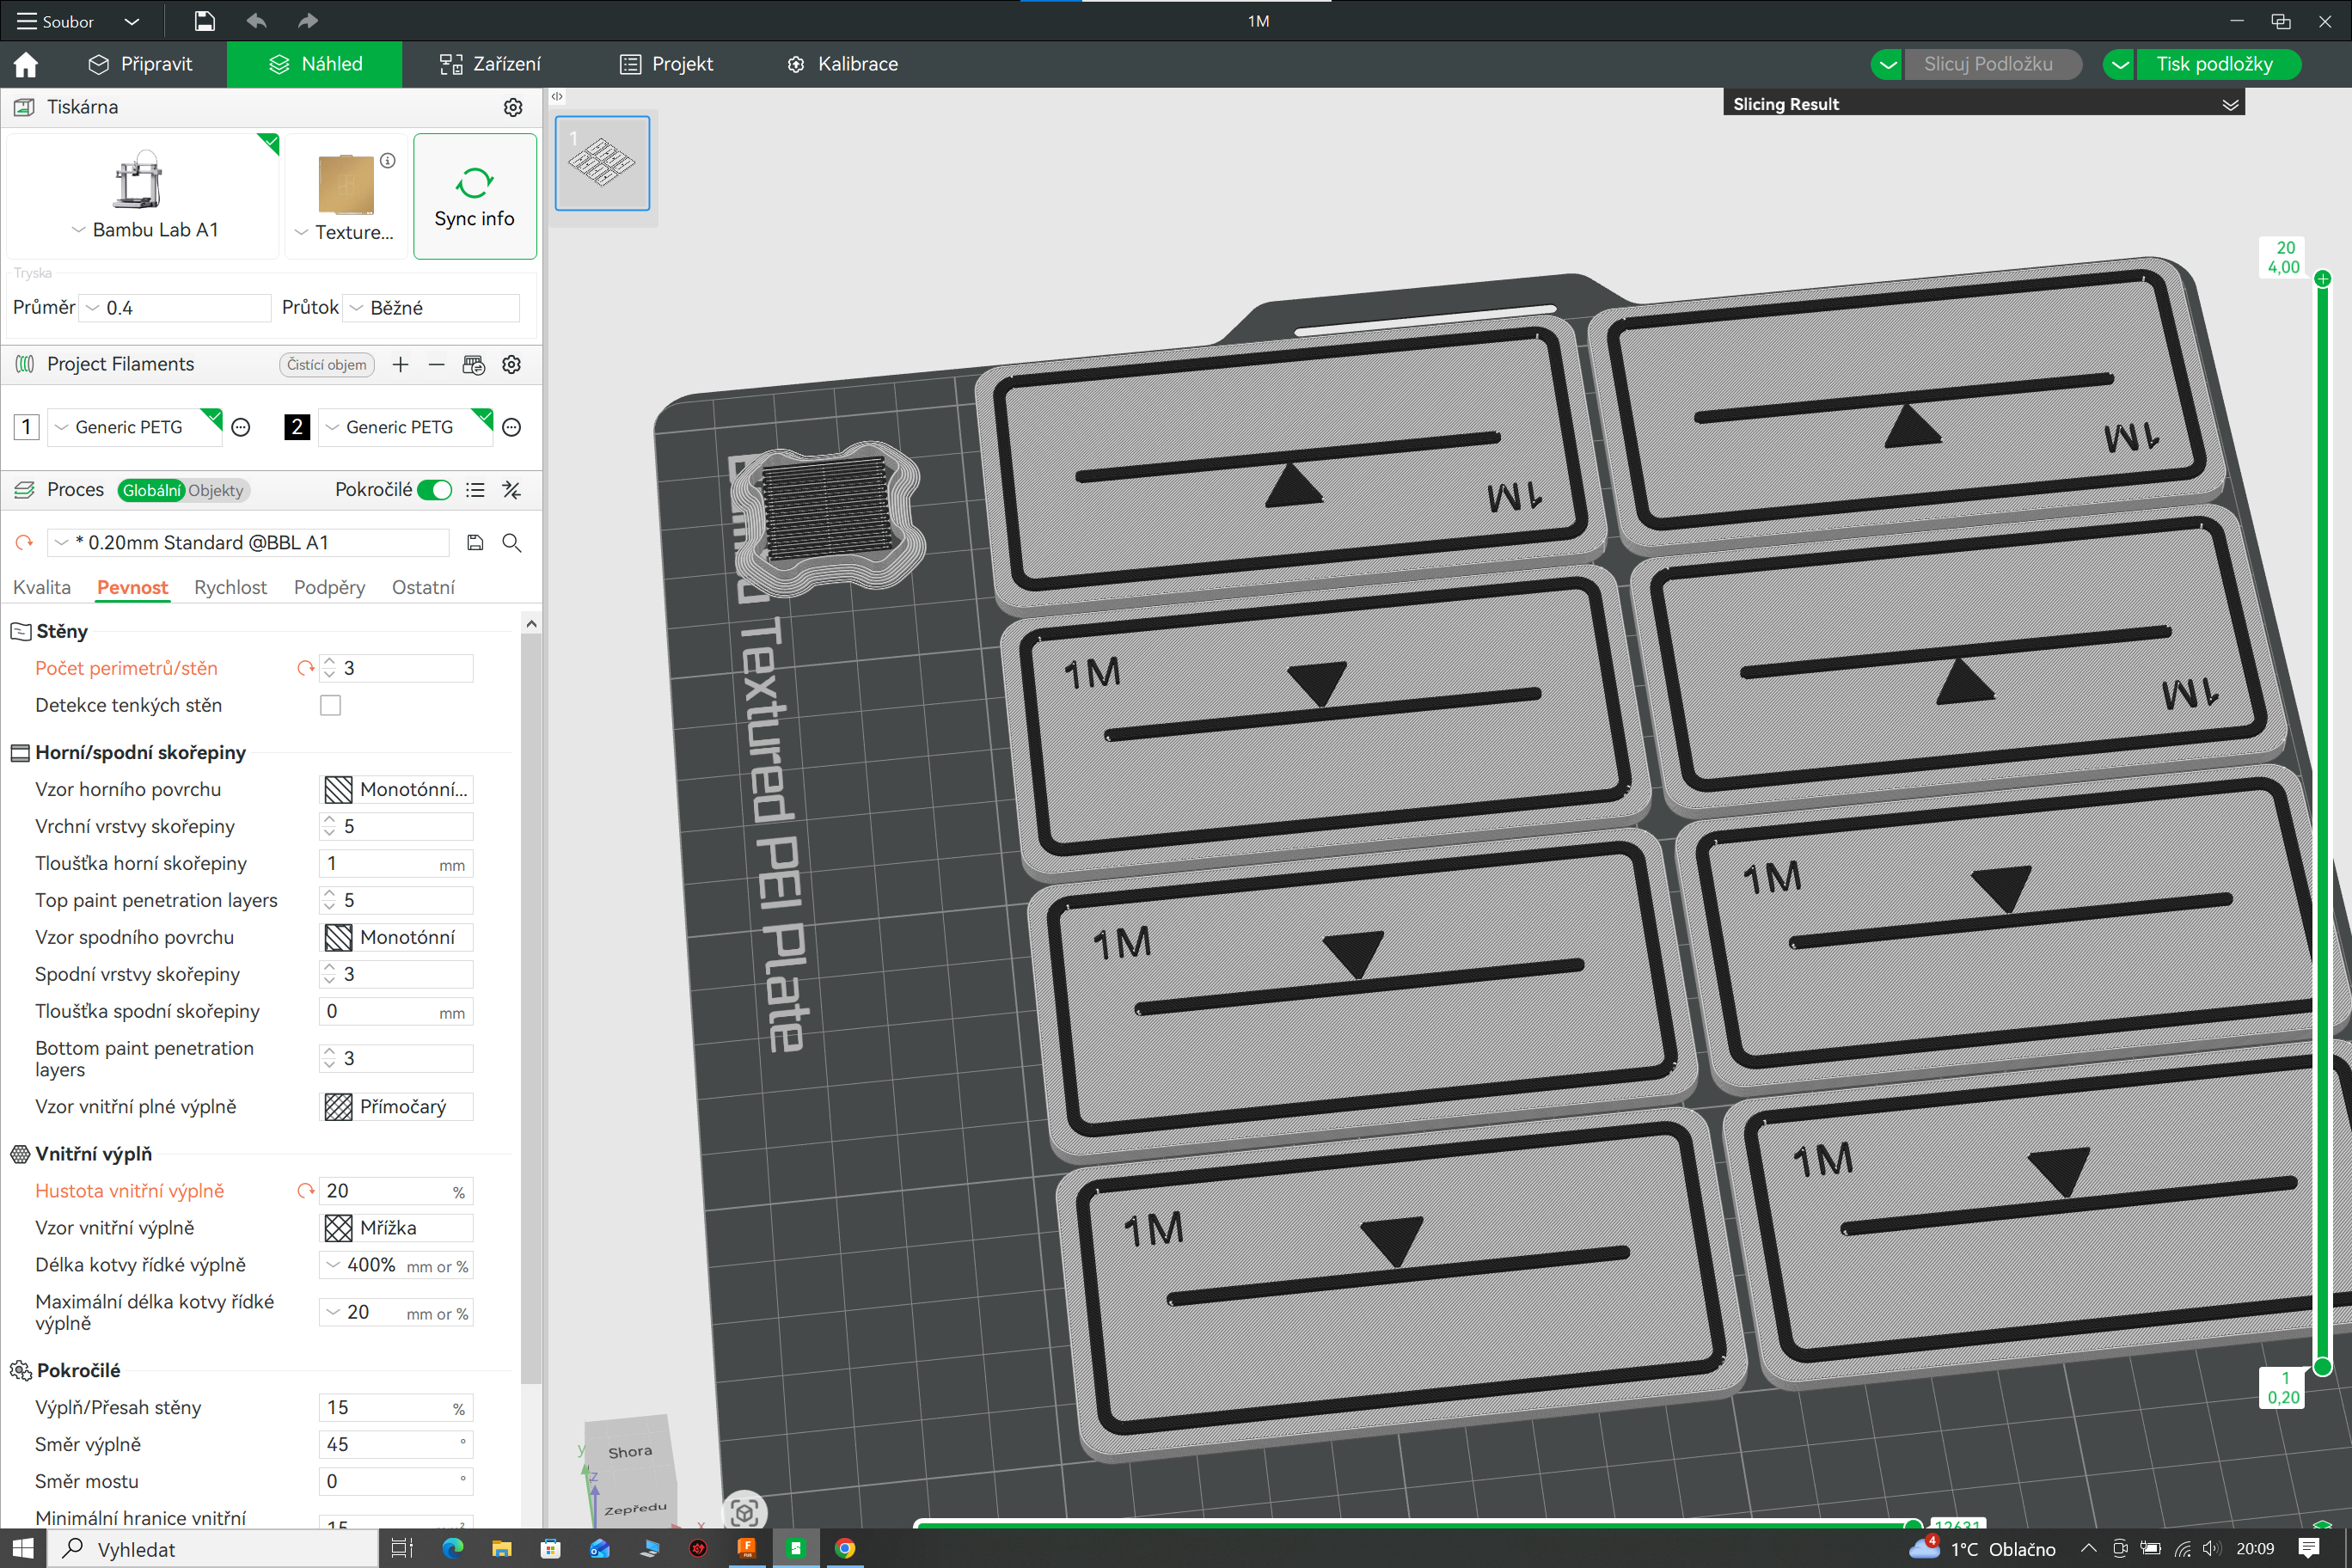Switch to Projekt tab
Image resolution: width=2352 pixels, height=1568 pixels.
click(x=667, y=64)
